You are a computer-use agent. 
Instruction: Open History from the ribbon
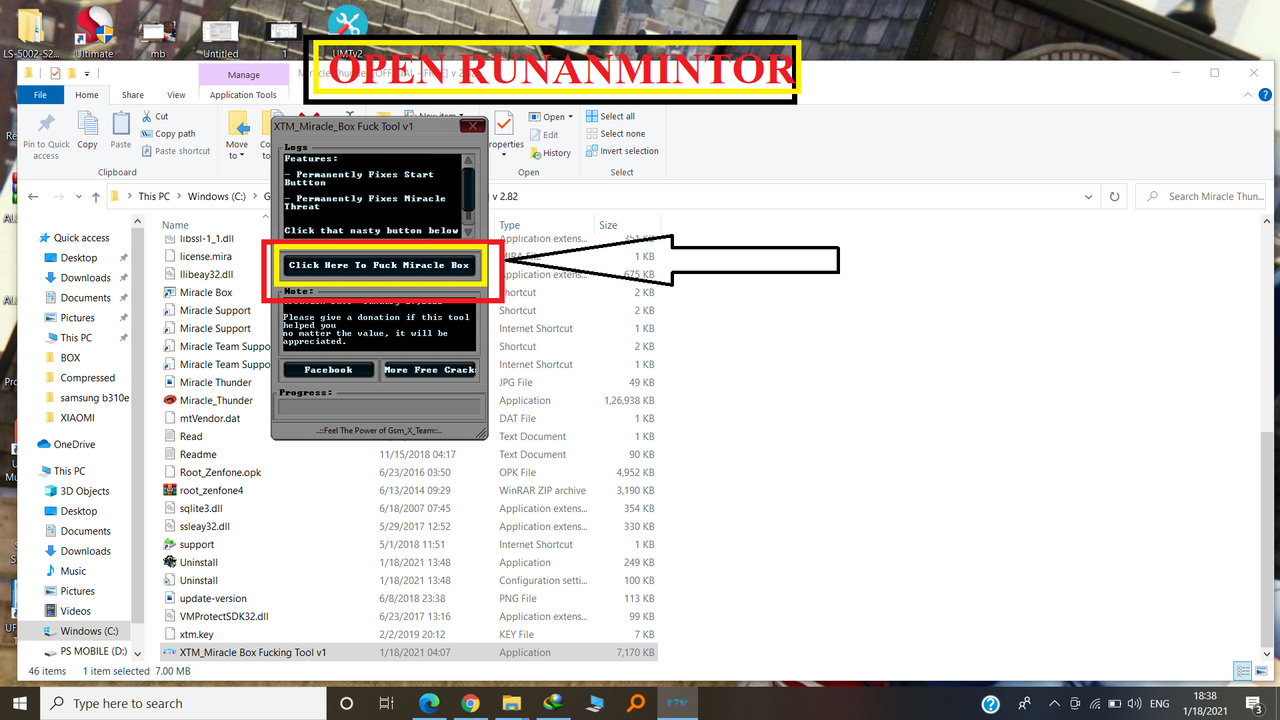[x=549, y=153]
